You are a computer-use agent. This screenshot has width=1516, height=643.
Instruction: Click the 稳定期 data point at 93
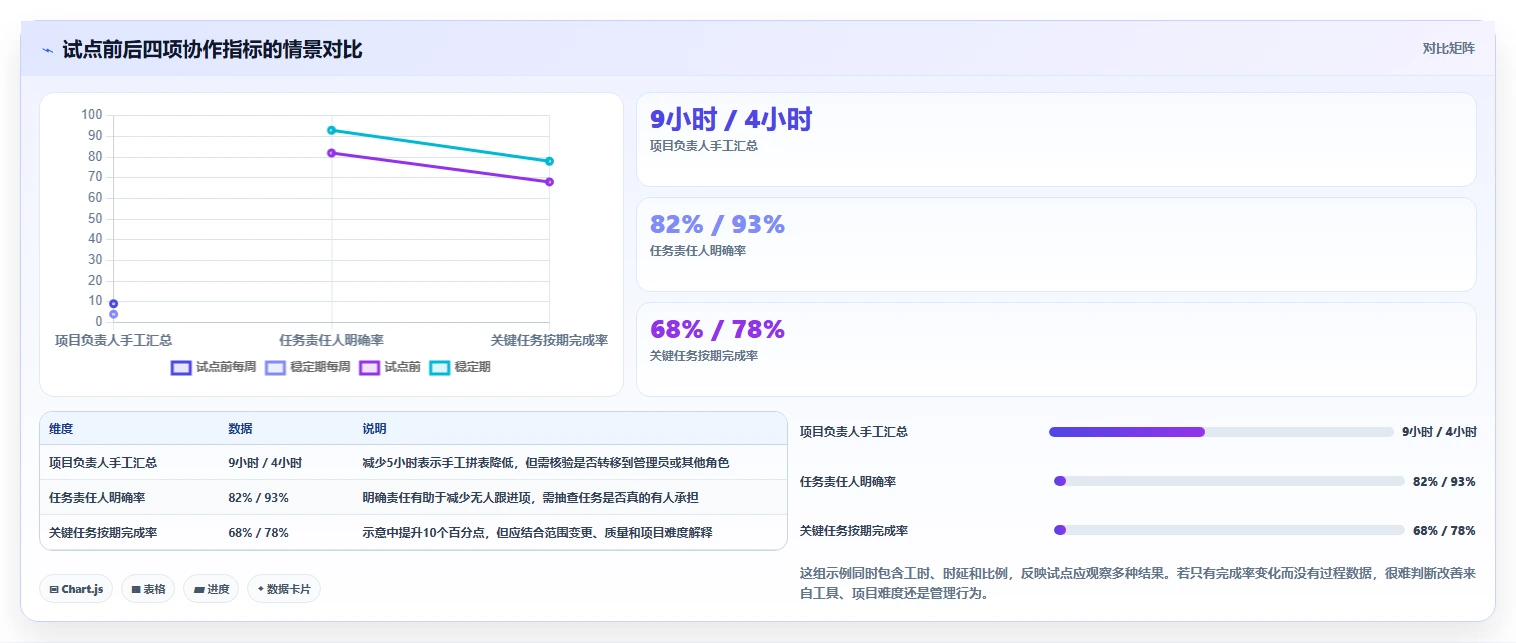tap(331, 130)
